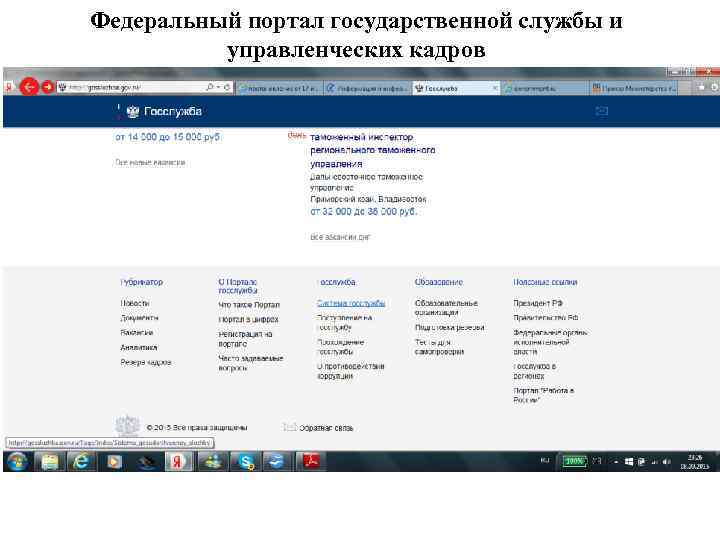The image size is (720, 540).
Task: Launch Internet Explorer from the taskbar
Action: (81, 461)
